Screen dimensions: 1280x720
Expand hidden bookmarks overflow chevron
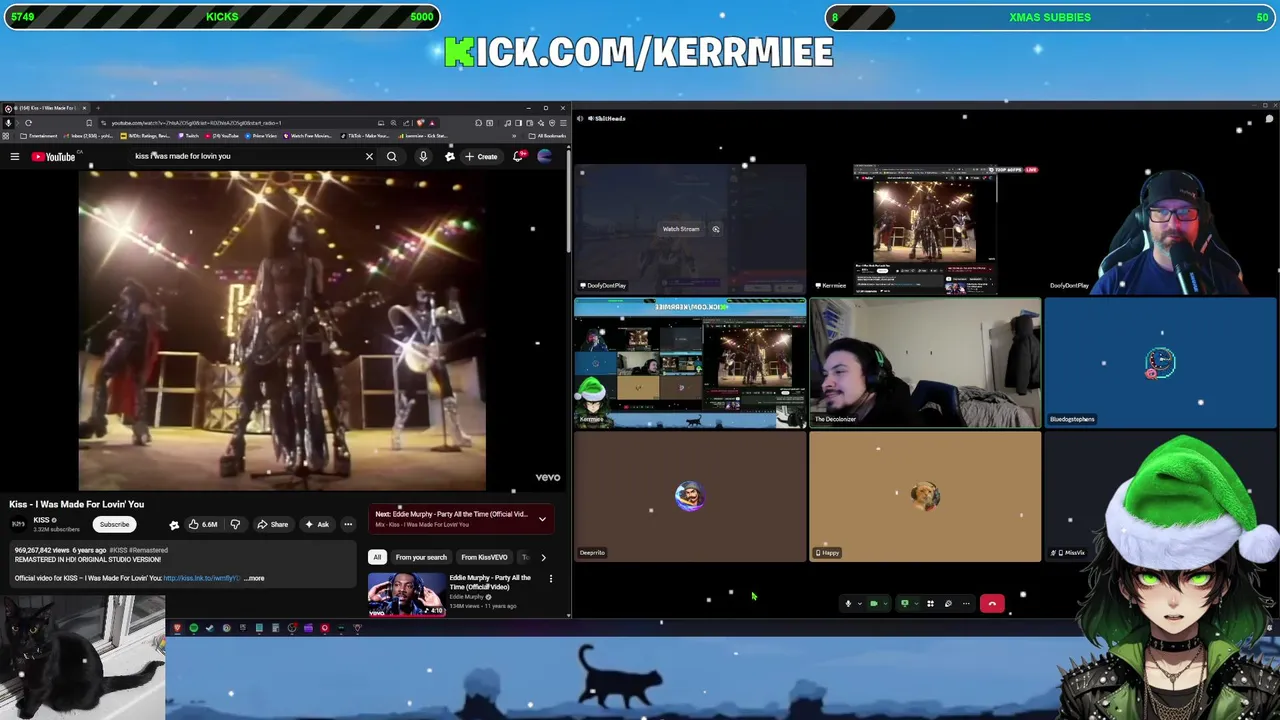[514, 136]
